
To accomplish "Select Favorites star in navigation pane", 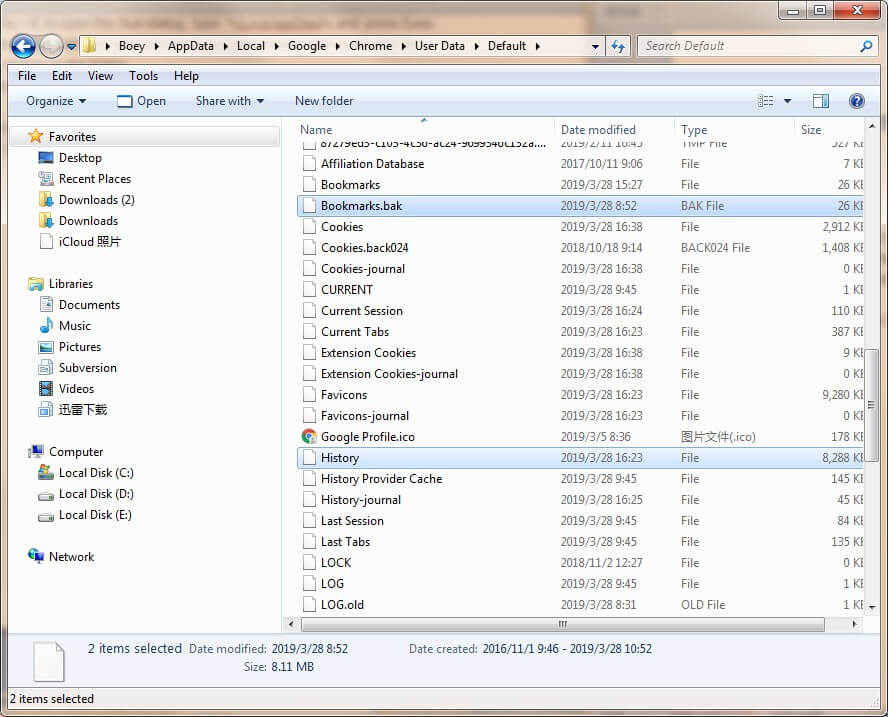I will click(35, 136).
